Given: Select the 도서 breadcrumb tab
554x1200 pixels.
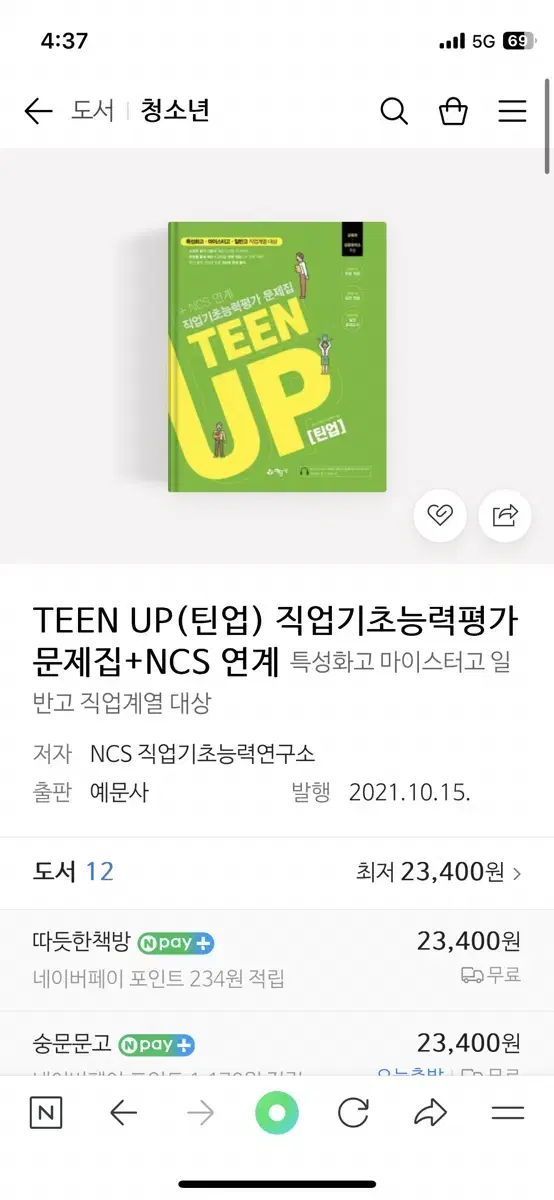Looking at the screenshot, I should pos(92,111).
